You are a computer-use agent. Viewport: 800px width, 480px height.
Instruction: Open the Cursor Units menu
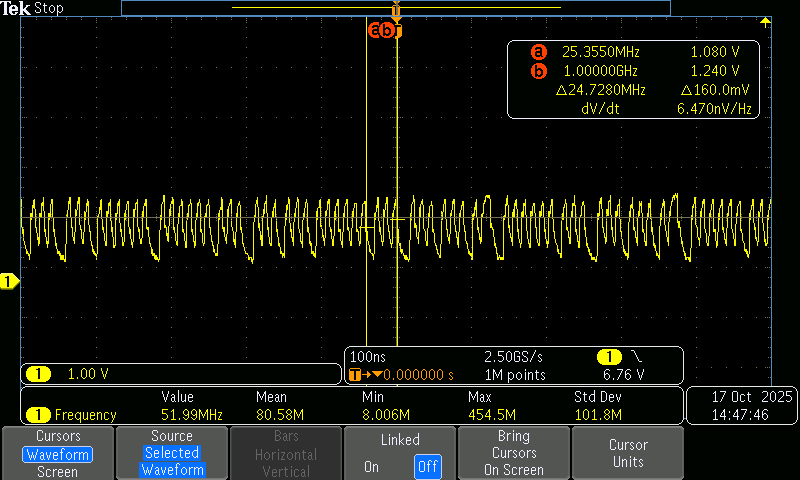pyautogui.click(x=627, y=453)
